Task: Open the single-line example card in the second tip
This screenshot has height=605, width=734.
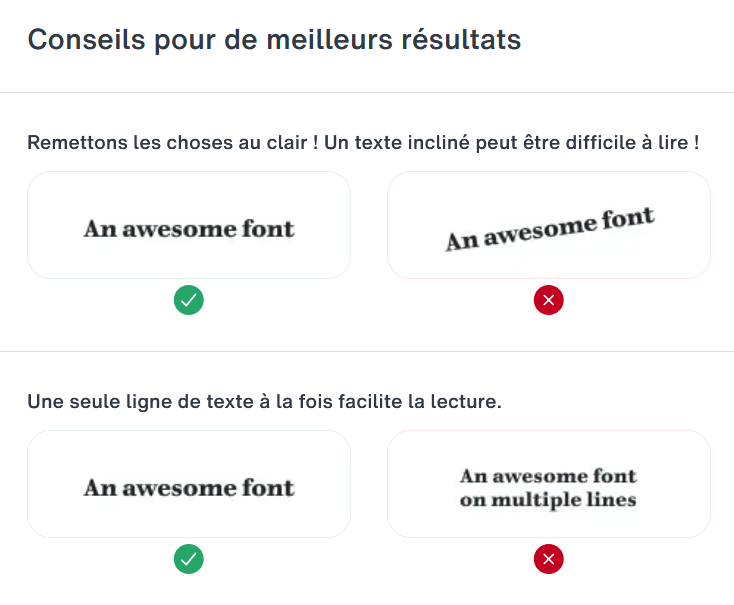Action: tap(189, 484)
